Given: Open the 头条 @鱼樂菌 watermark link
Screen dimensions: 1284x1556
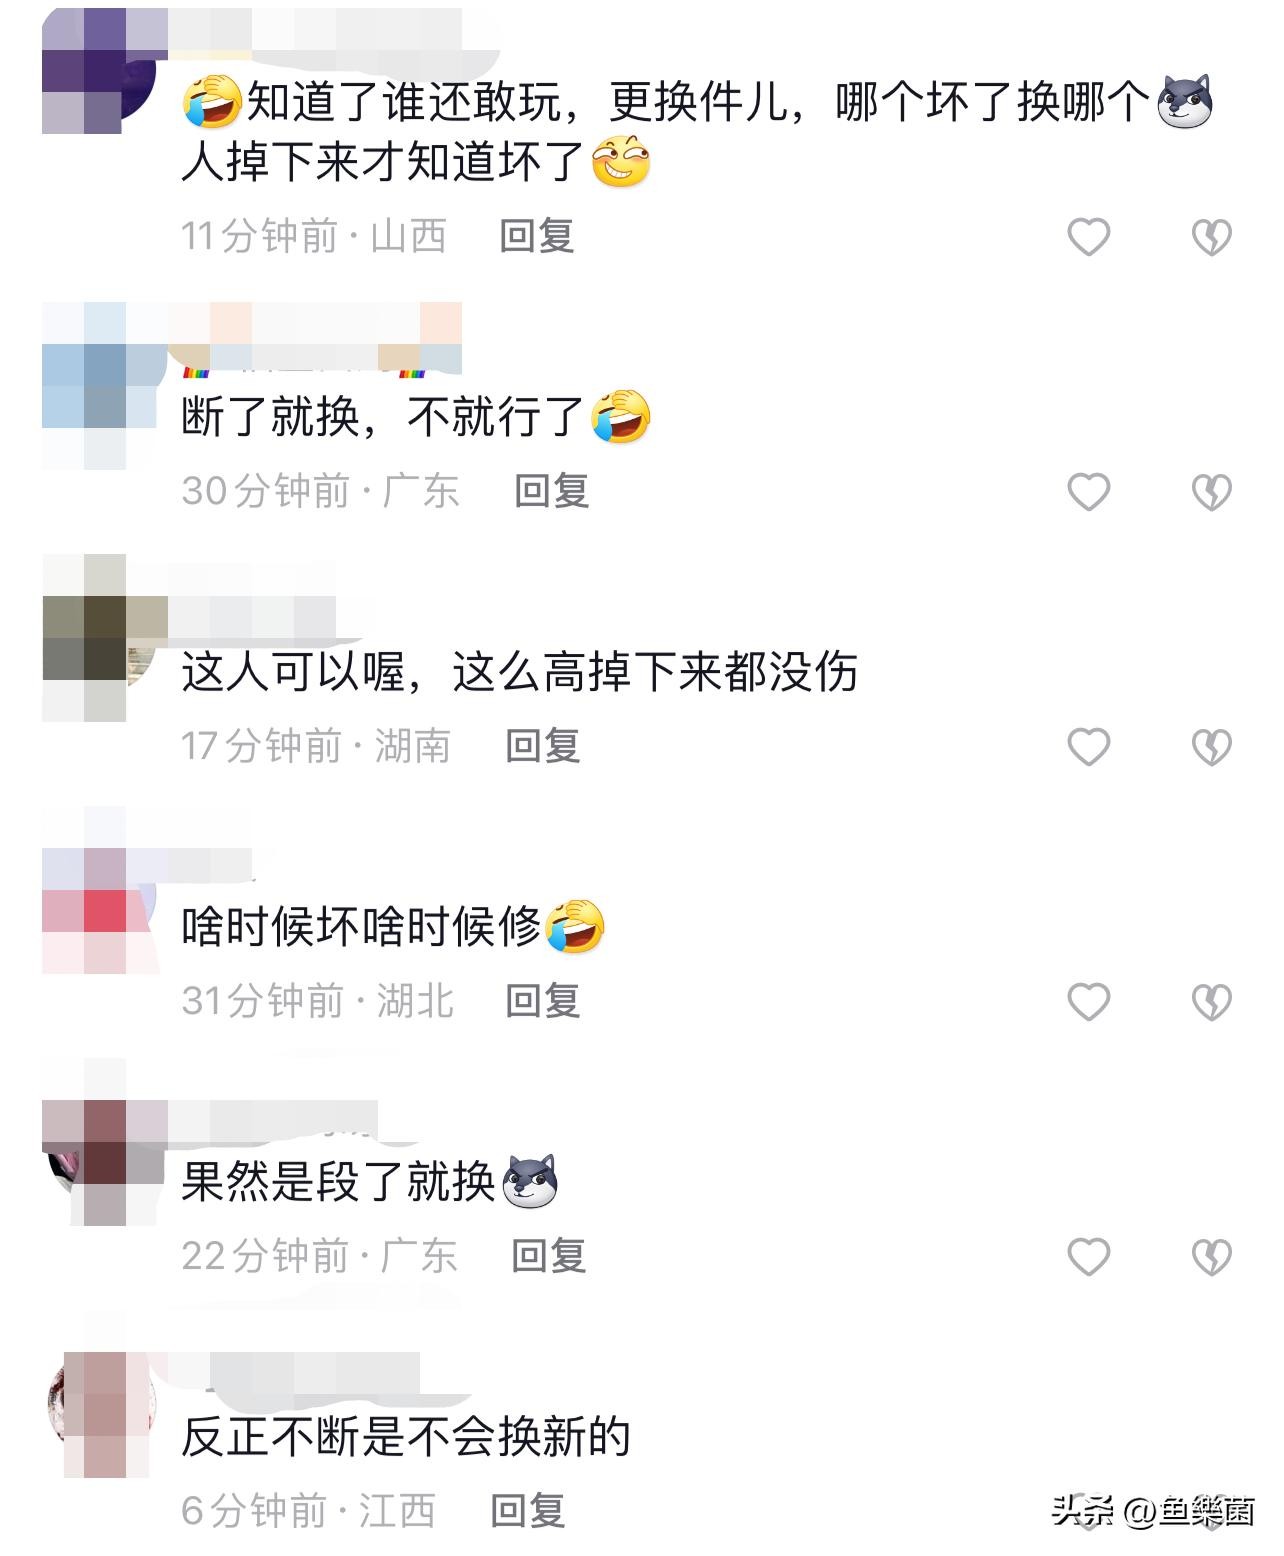Looking at the screenshot, I should [x=1153, y=1511].
